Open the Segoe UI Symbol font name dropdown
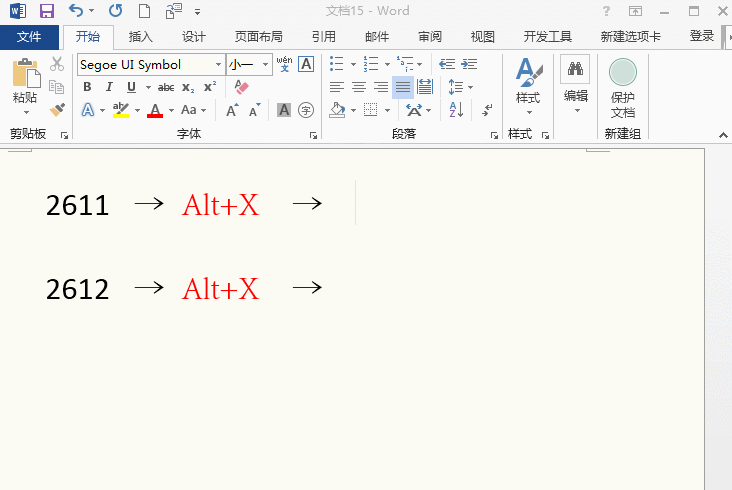The width and height of the screenshot is (732, 490). click(x=218, y=65)
